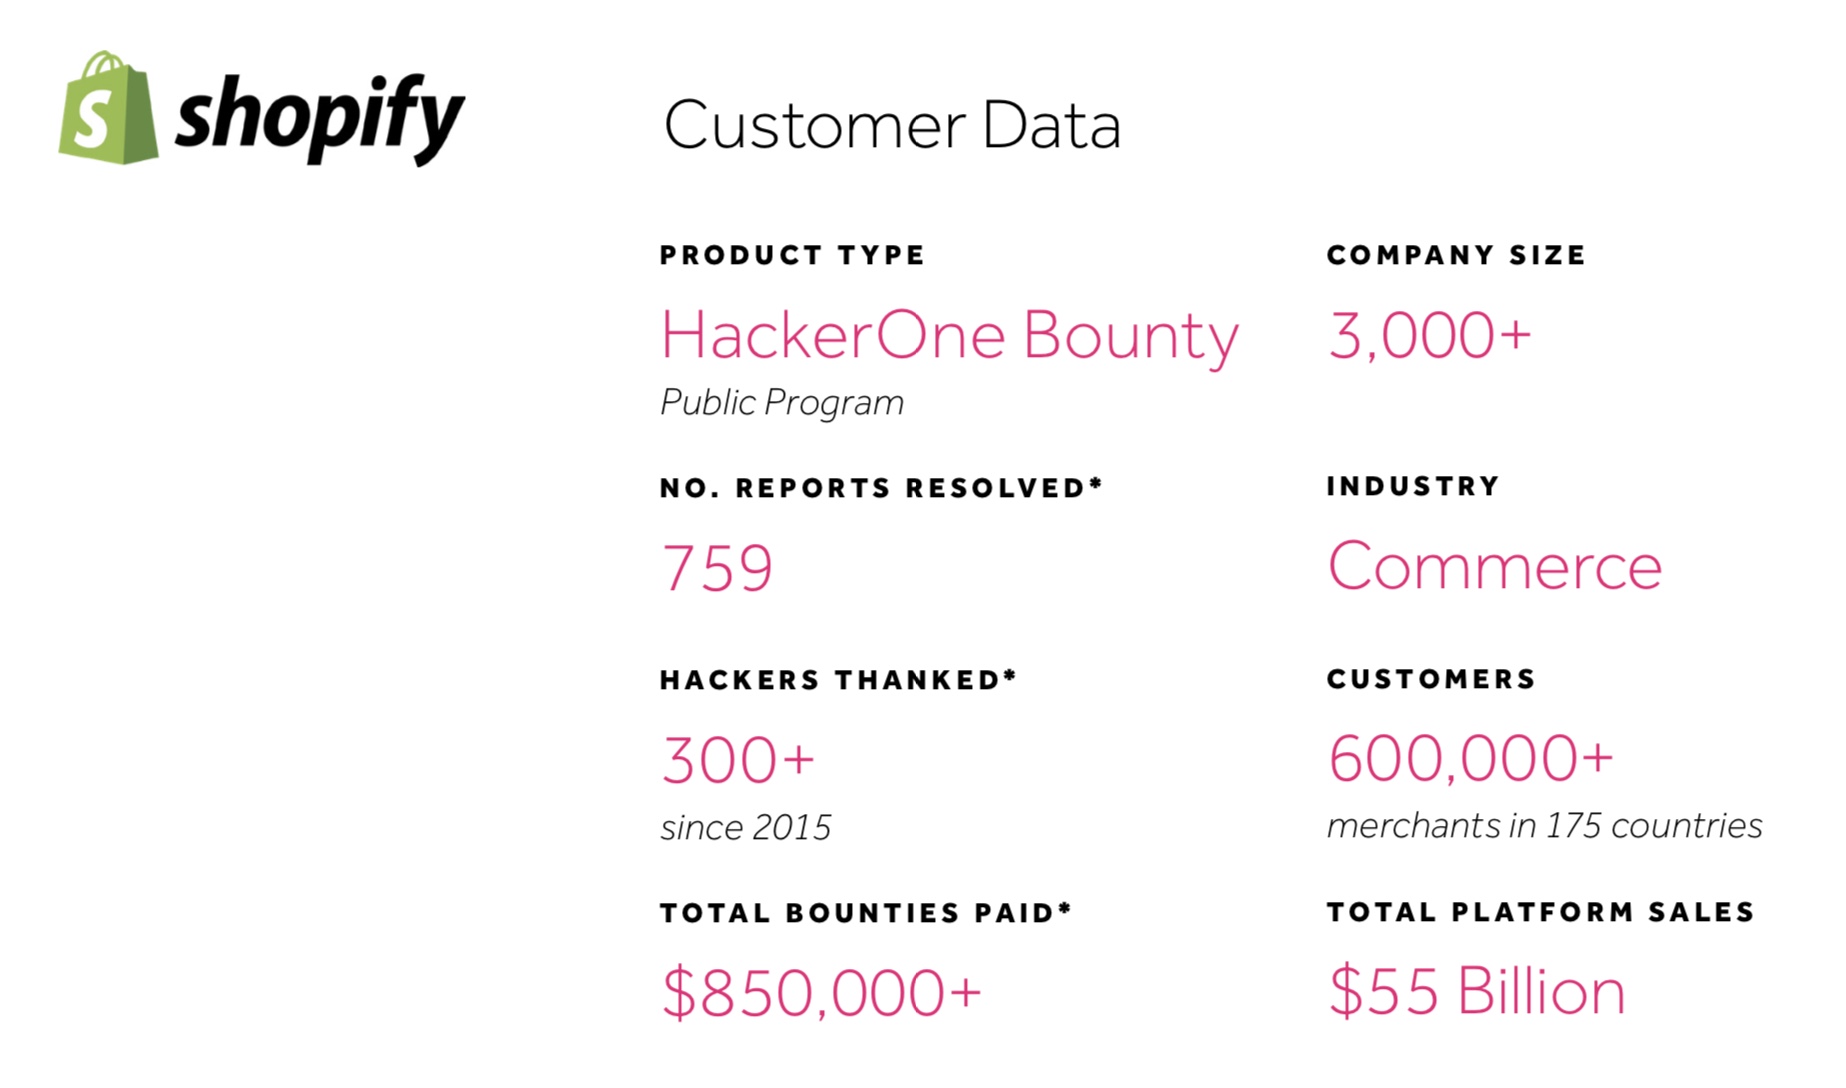Click the $850,000+ total bounties value
1846x1088 pixels.
(821, 993)
